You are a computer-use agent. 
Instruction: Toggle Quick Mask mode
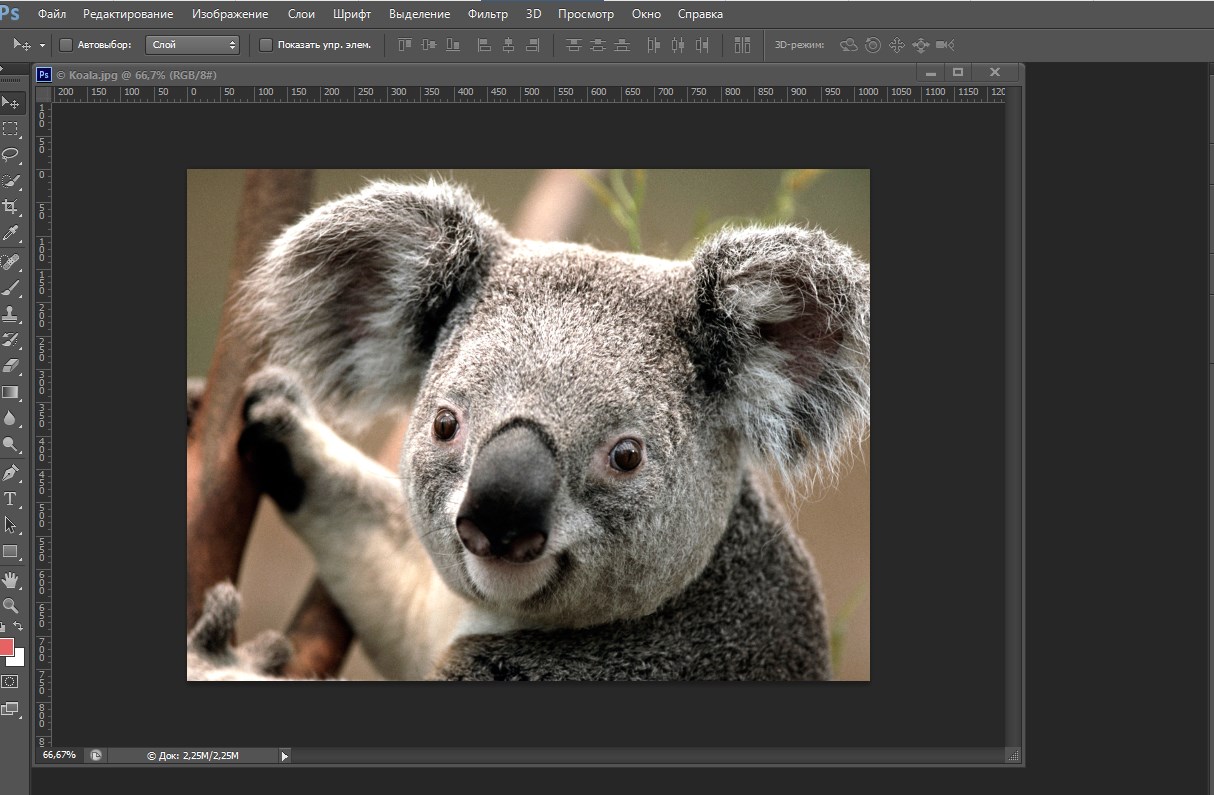pyautogui.click(x=10, y=681)
